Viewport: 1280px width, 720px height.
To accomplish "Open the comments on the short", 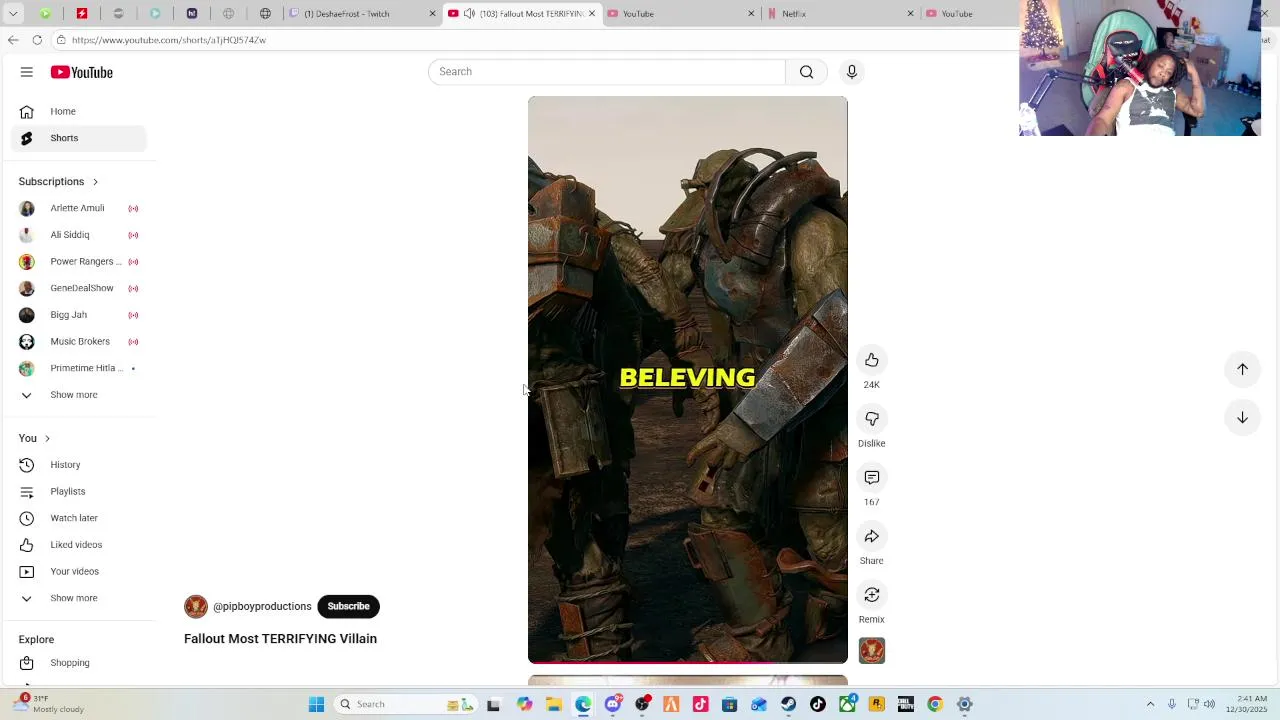I will (872, 478).
